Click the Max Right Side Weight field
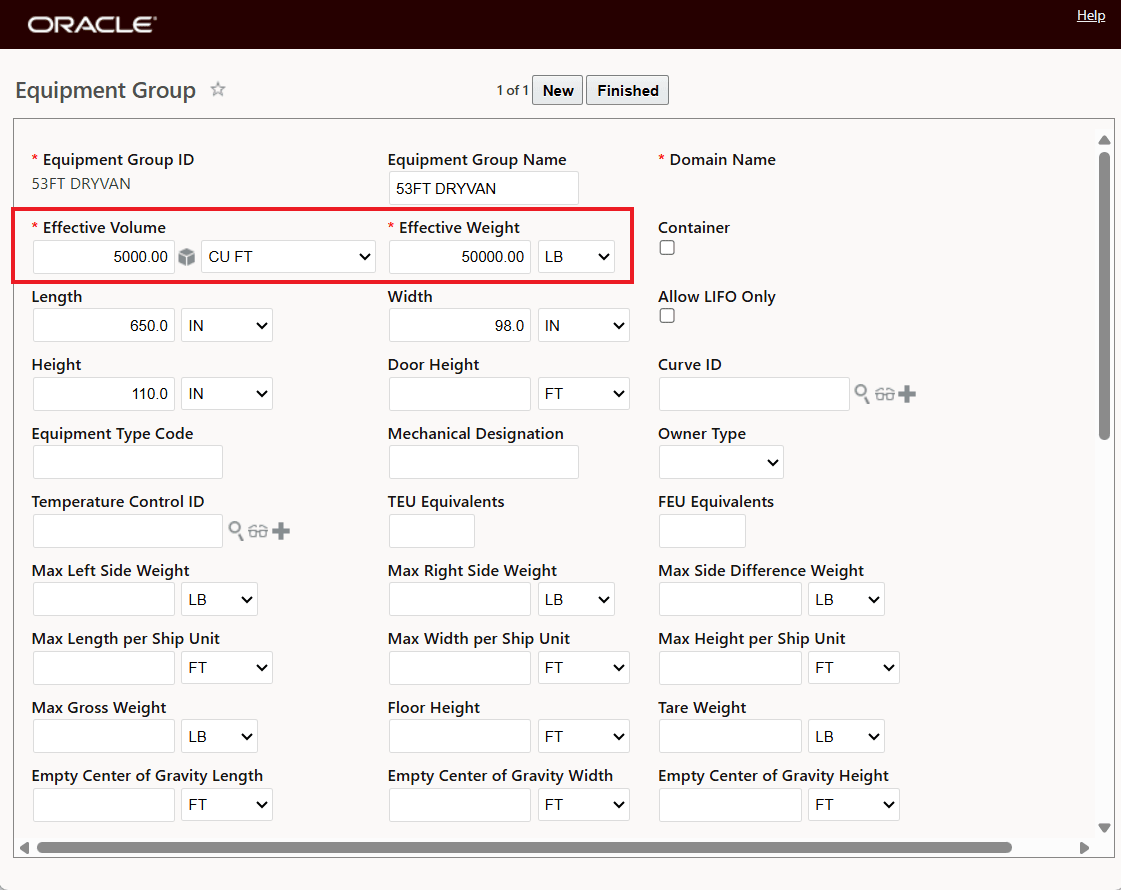The image size is (1121, 890). (x=460, y=599)
